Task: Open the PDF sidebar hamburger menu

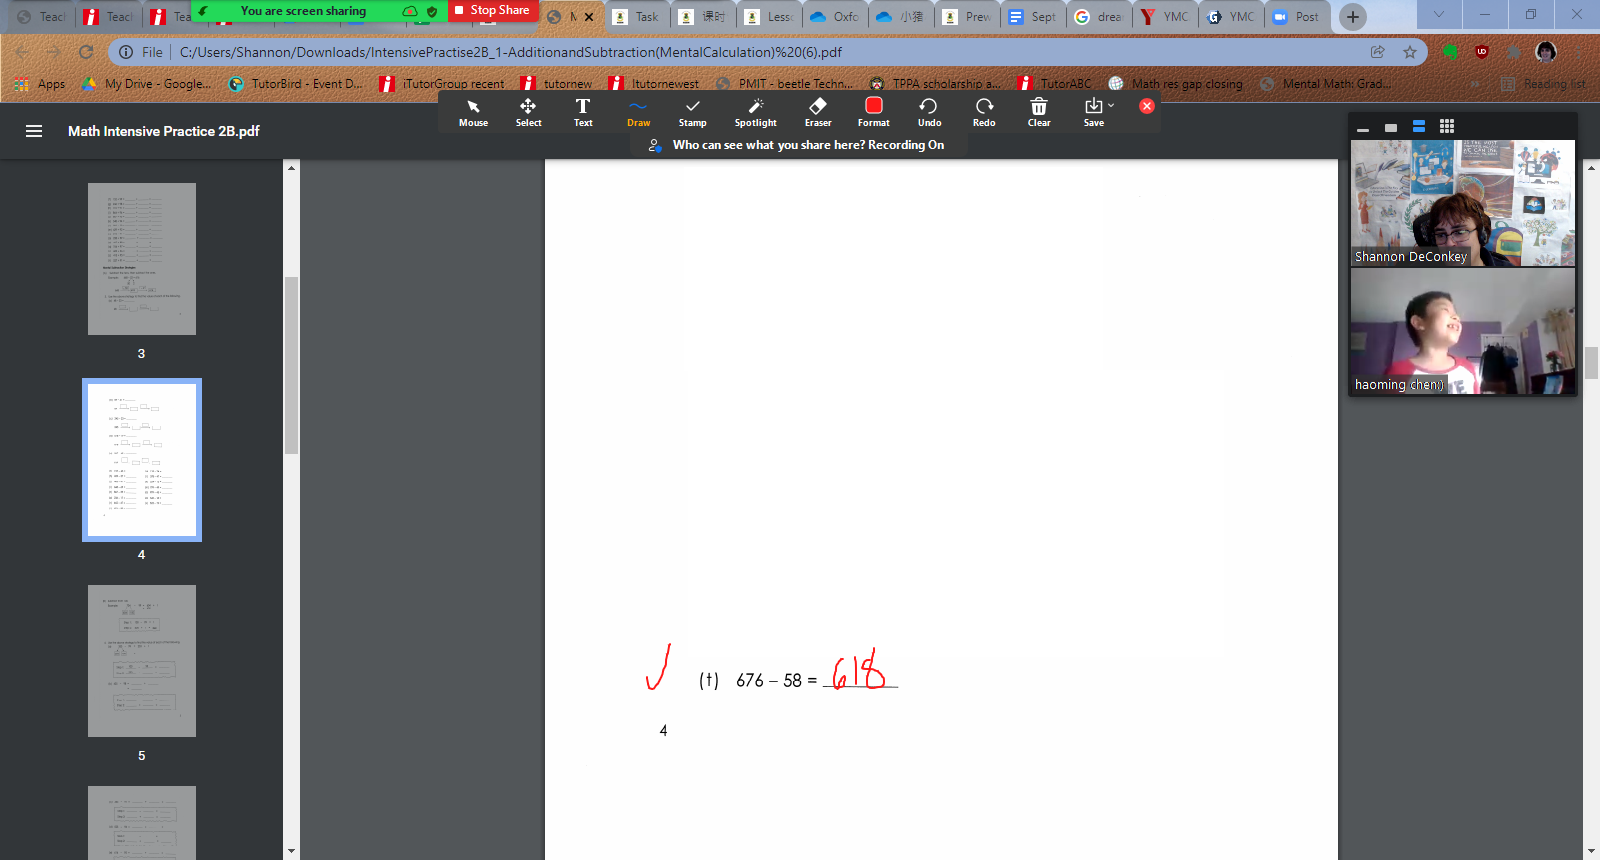Action: [34, 131]
